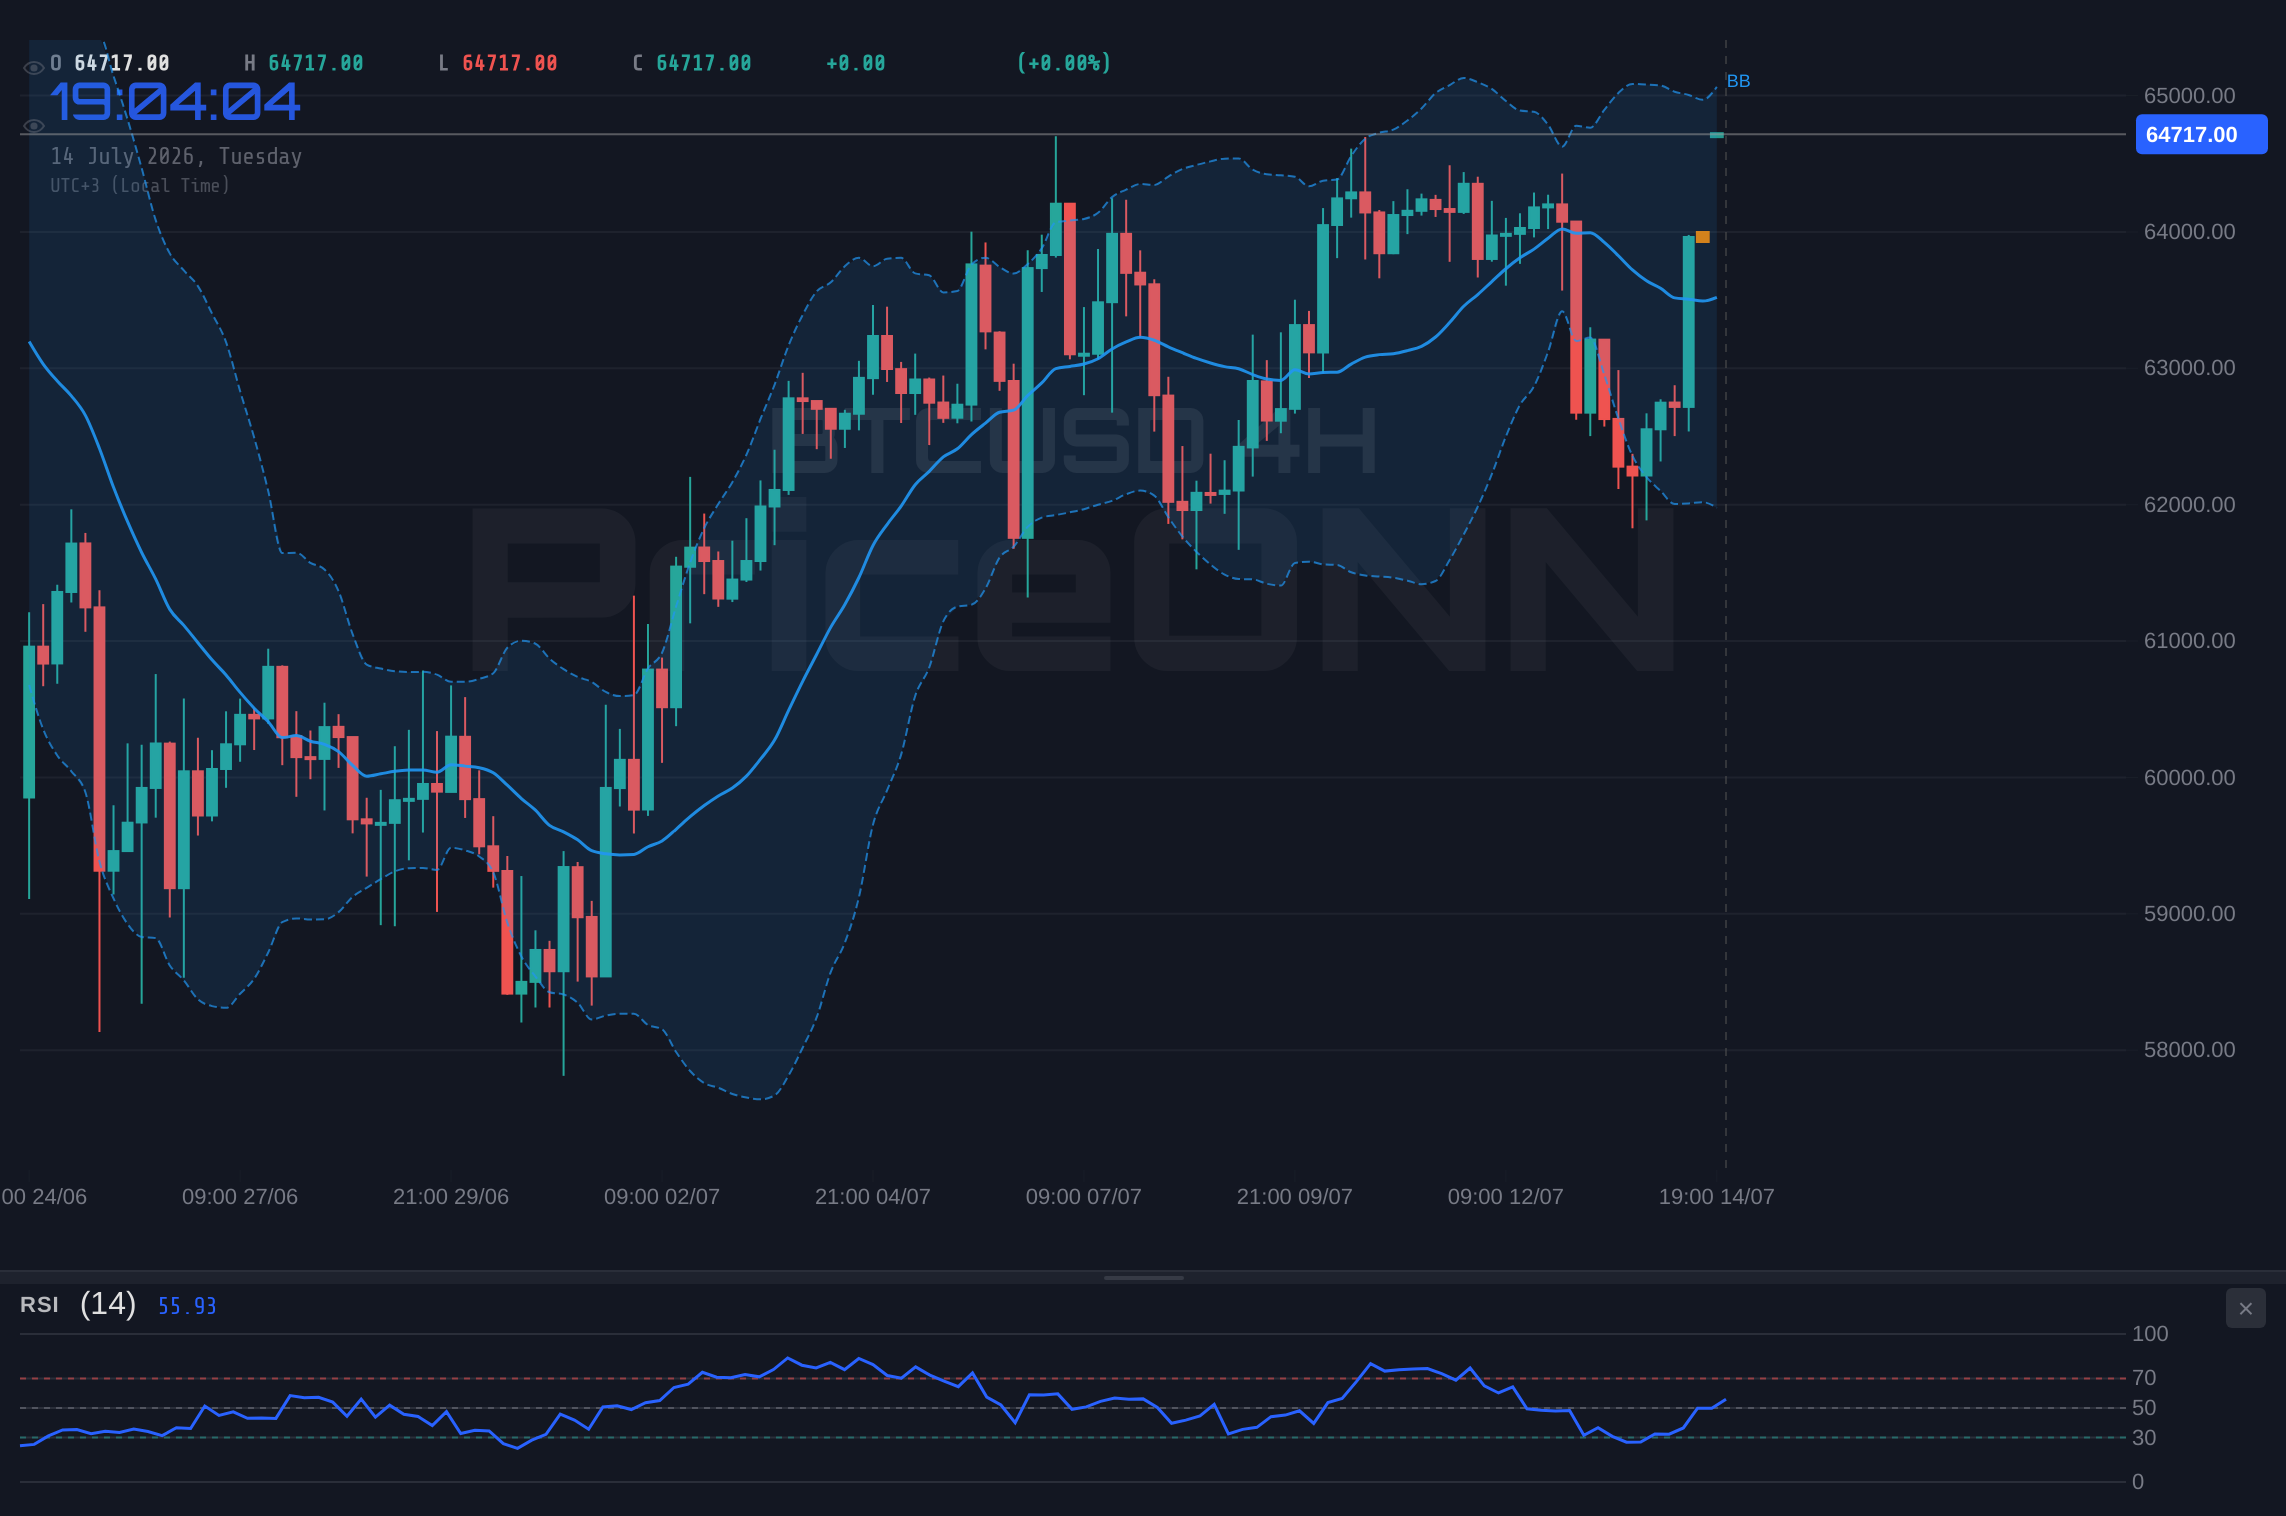The width and height of the screenshot is (2286, 1516).
Task: Click the RSI scale 50 label
Action: (2144, 1408)
